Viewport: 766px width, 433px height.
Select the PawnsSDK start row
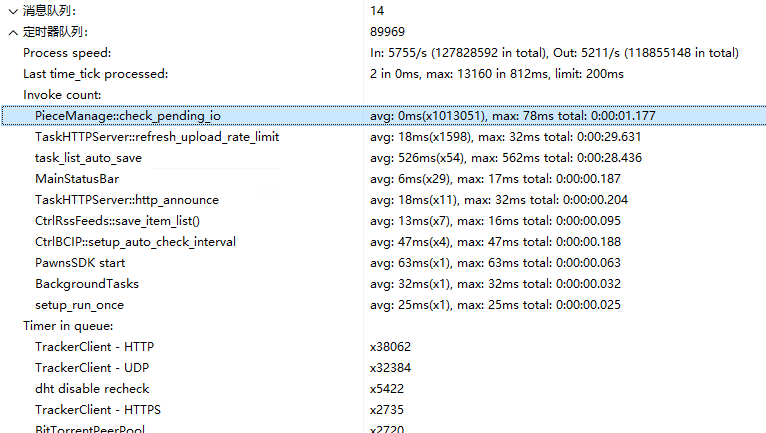coord(383,263)
